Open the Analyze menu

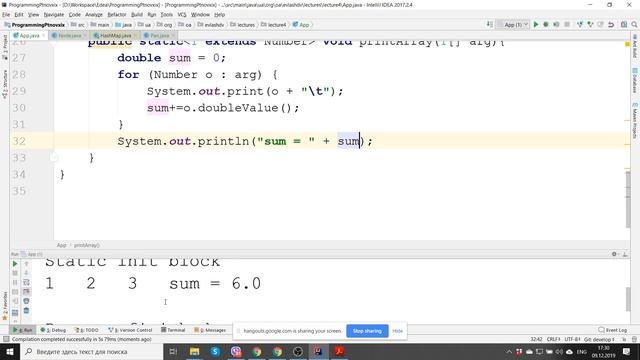(93, 14)
